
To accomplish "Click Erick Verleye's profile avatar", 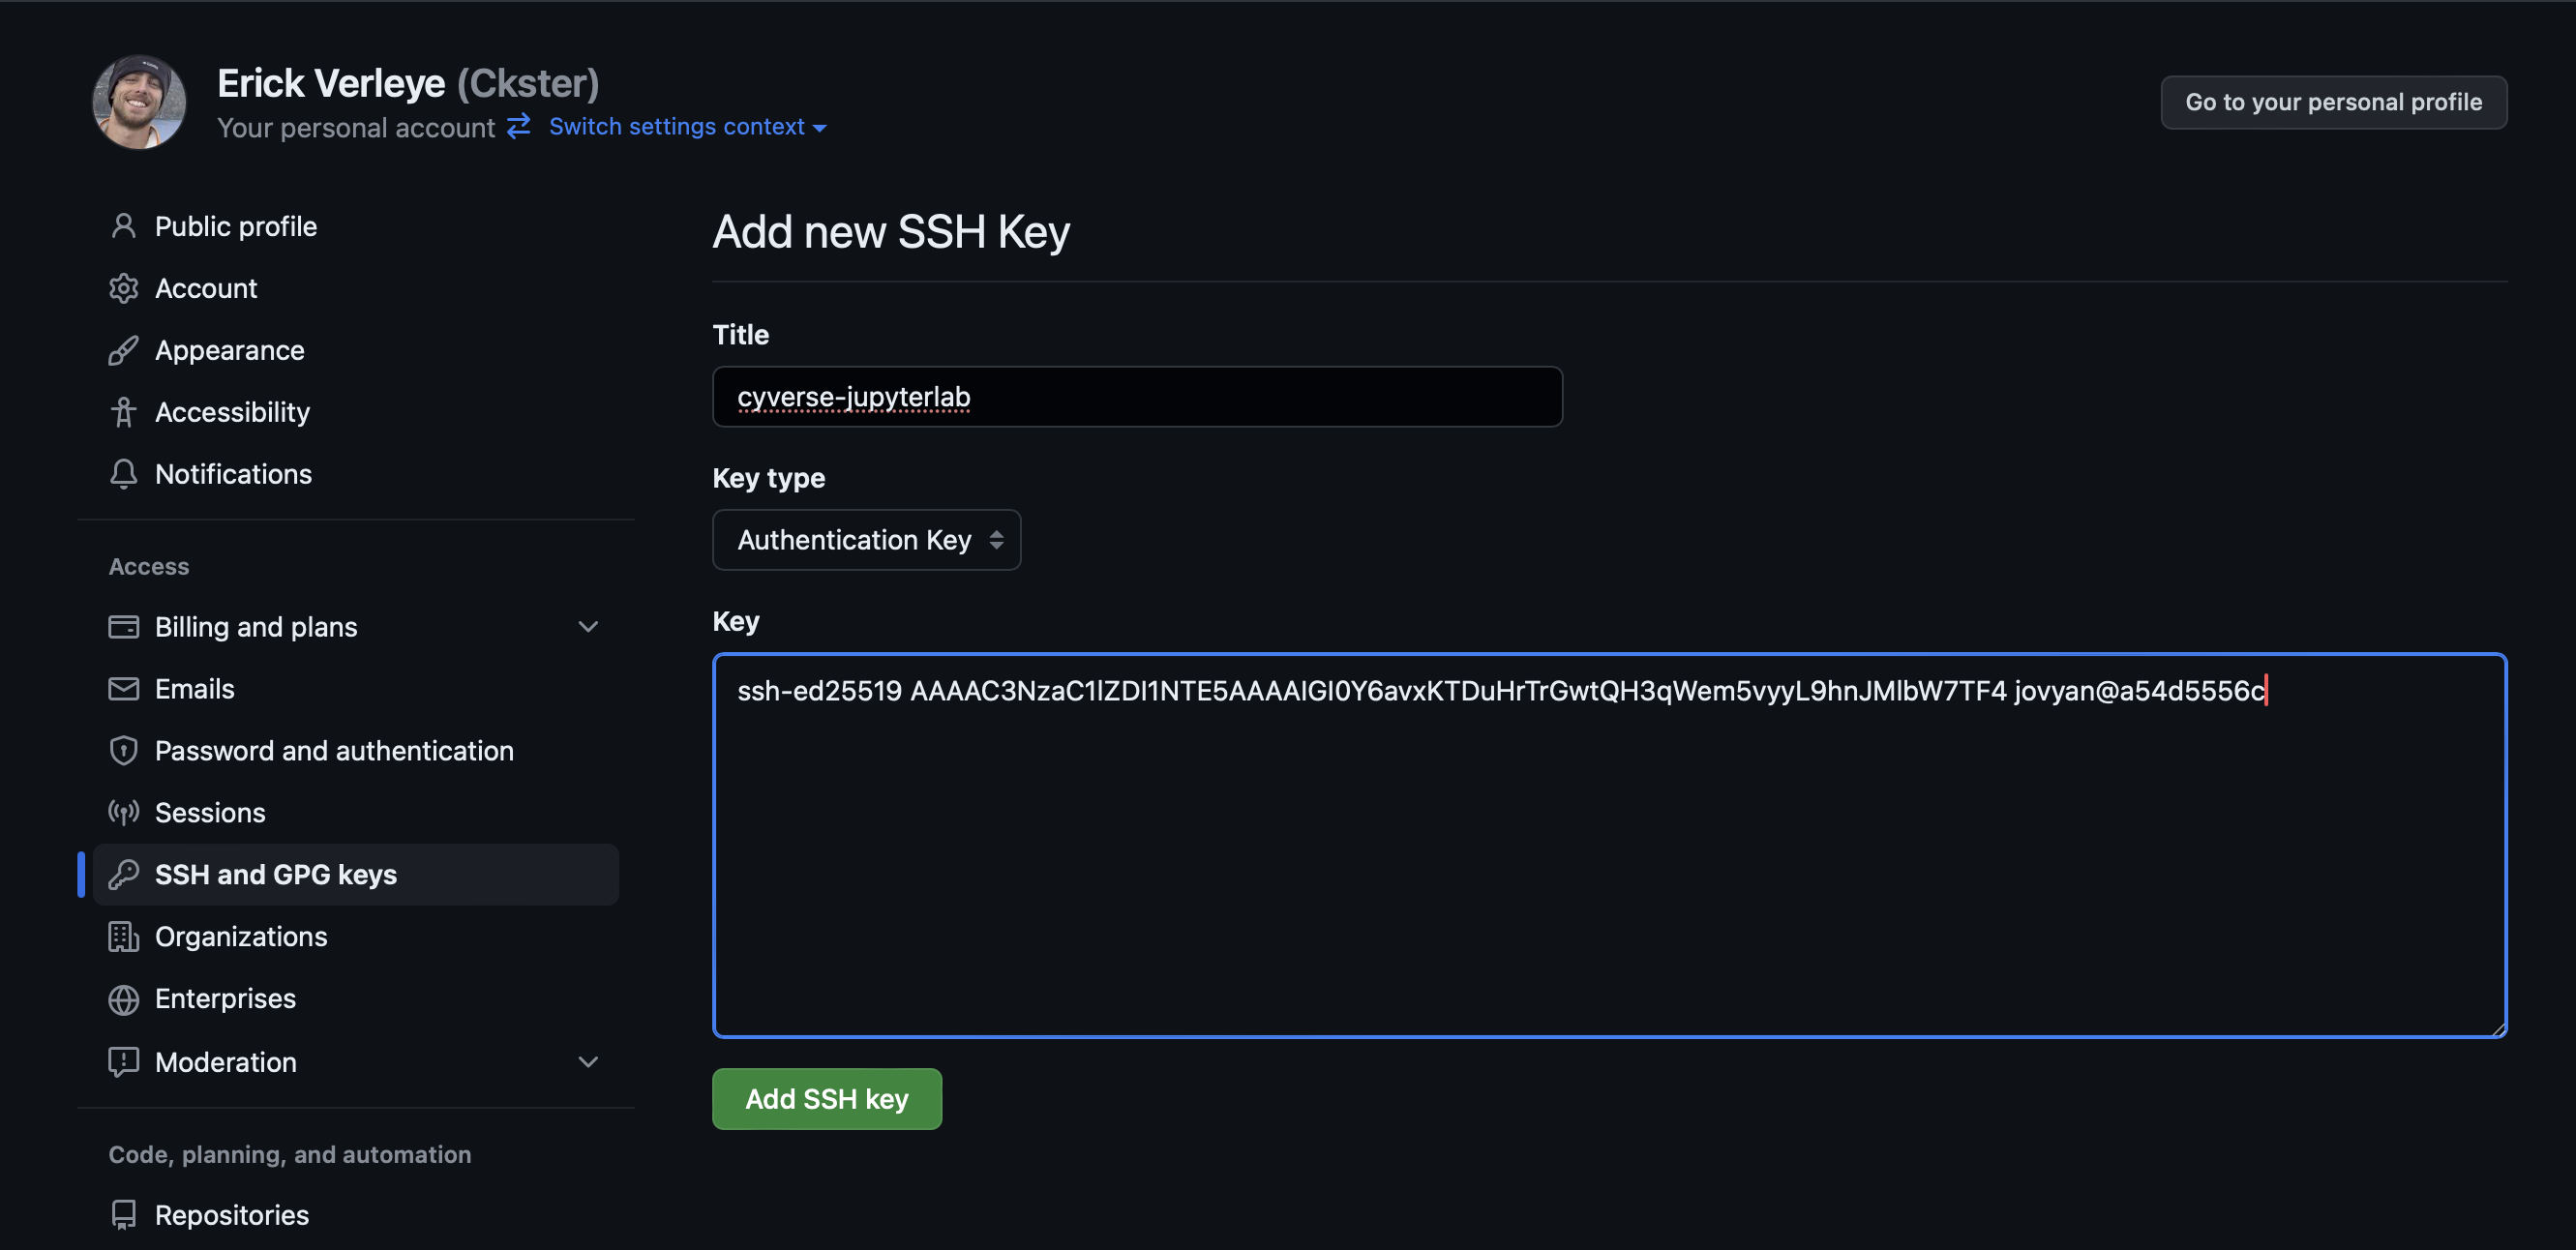I will click(139, 102).
